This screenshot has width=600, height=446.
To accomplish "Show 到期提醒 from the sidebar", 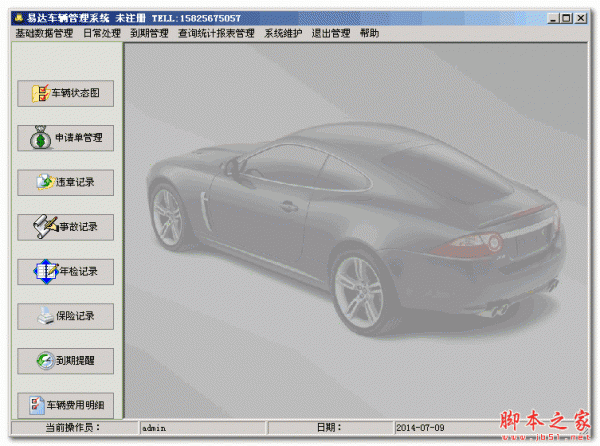I will click(x=65, y=361).
